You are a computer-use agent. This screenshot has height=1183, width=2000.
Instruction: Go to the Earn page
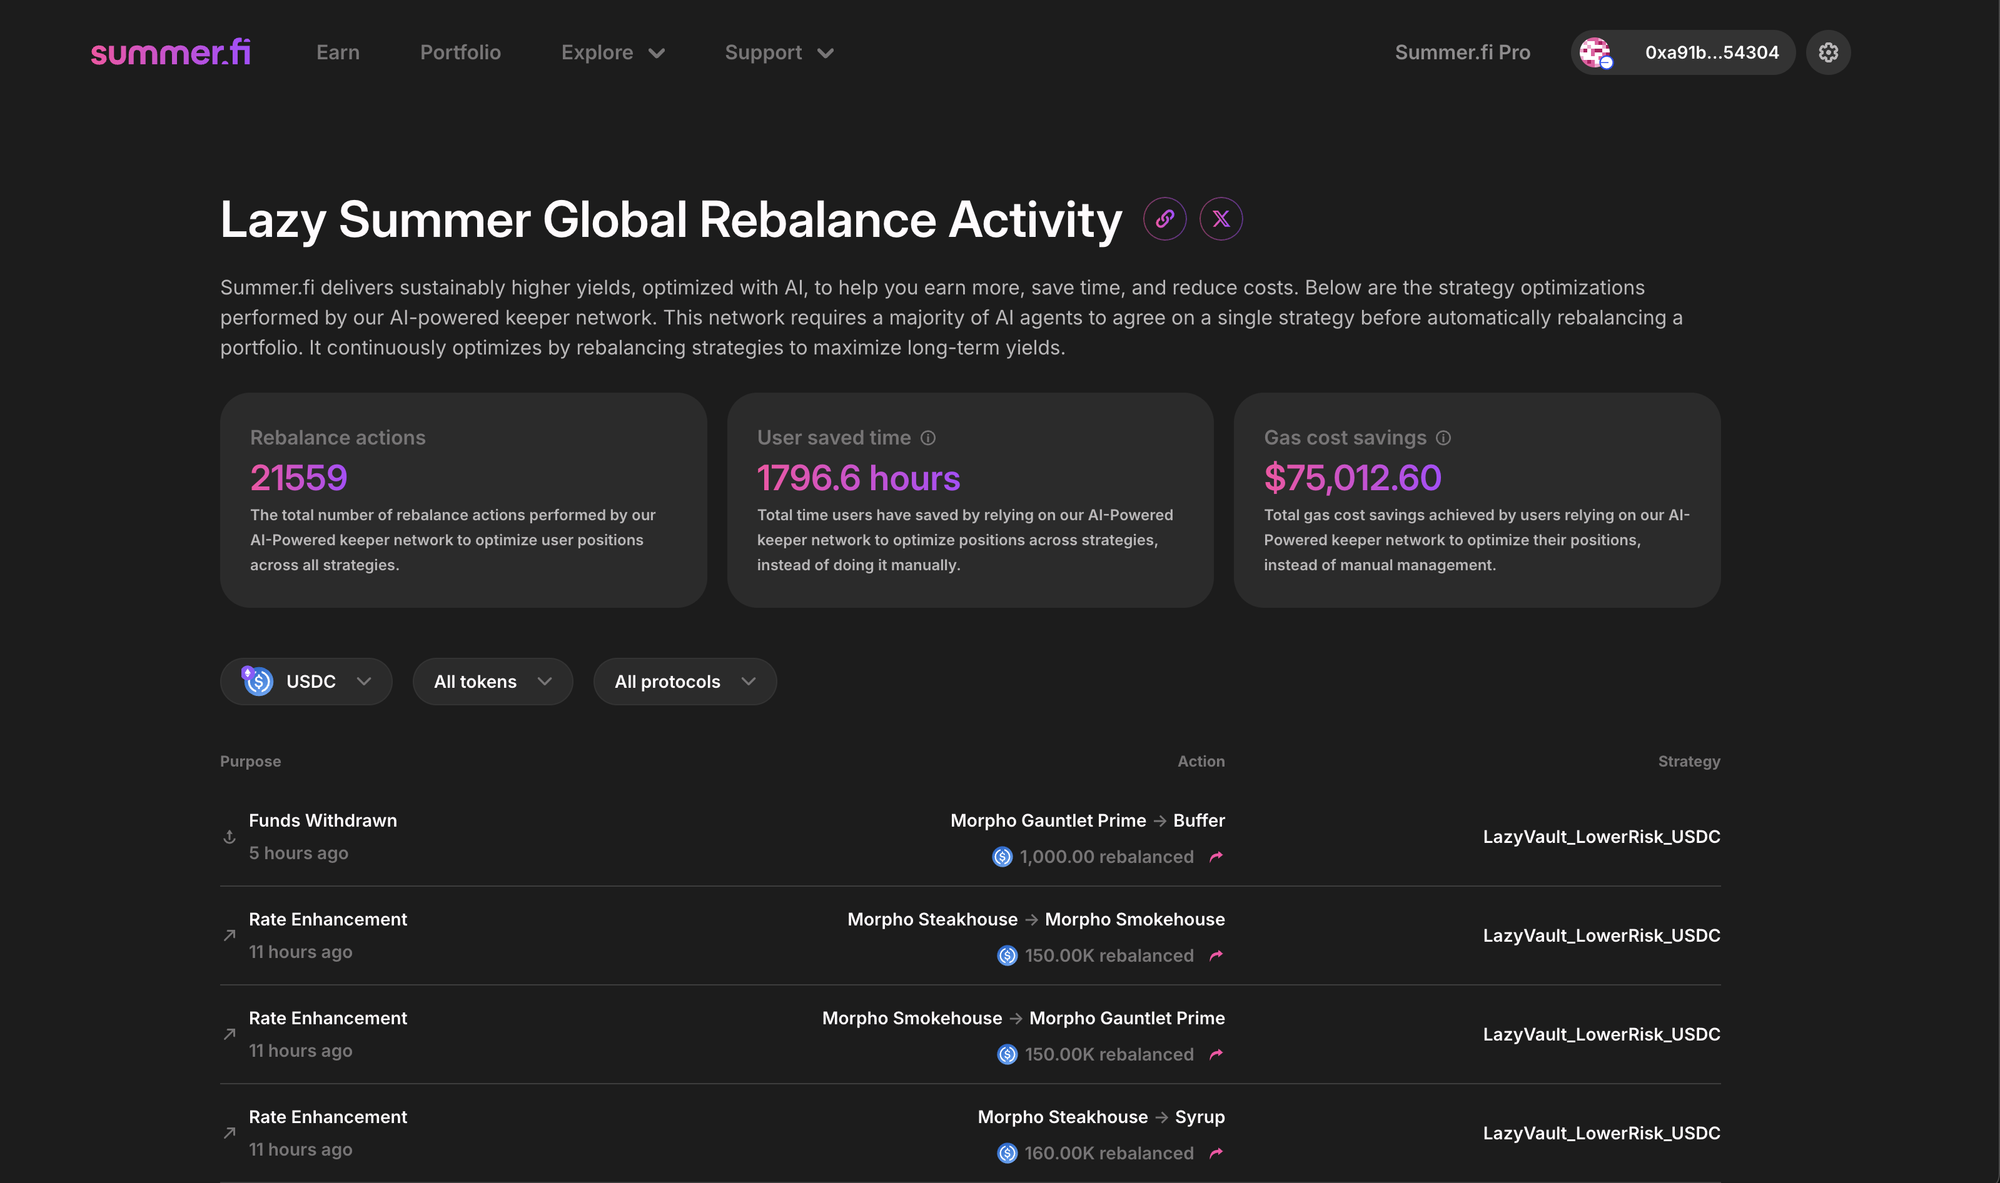coord(338,52)
